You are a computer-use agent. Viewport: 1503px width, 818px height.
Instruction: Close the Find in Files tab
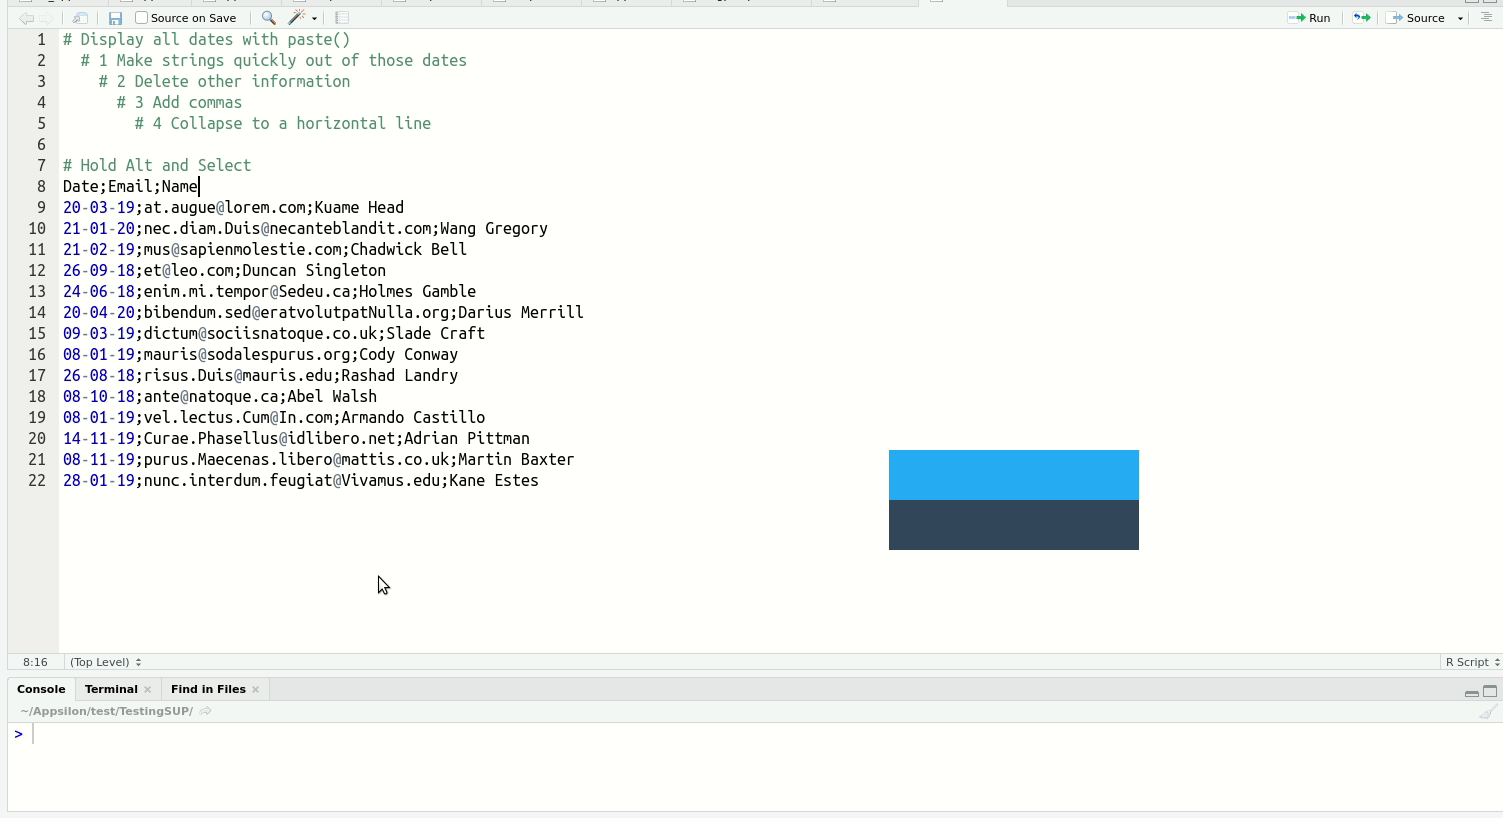(x=256, y=689)
